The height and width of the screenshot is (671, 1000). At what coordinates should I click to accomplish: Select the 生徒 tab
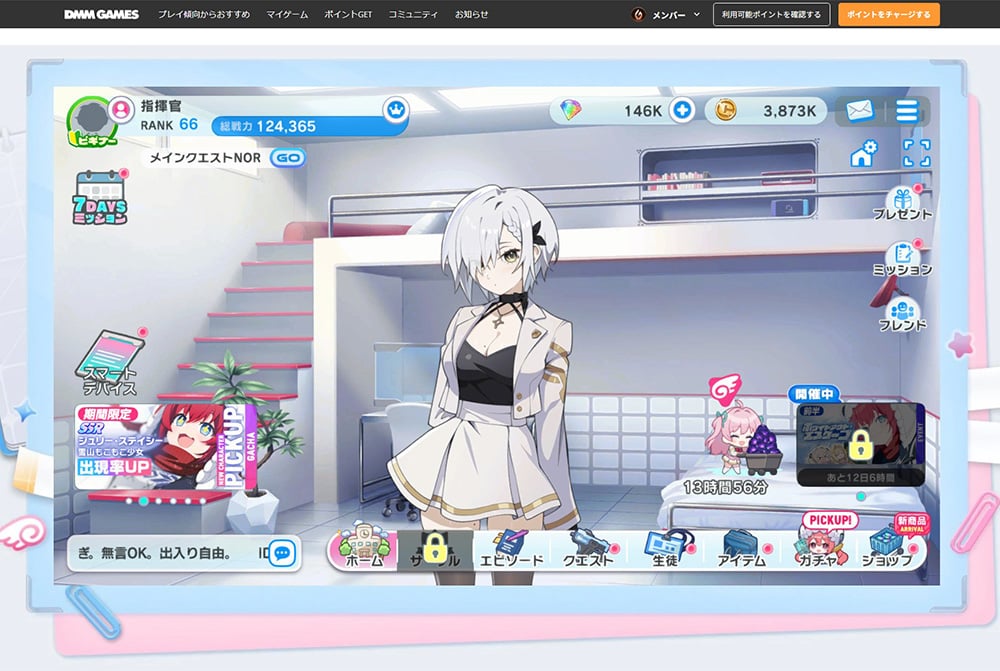pyautogui.click(x=666, y=550)
